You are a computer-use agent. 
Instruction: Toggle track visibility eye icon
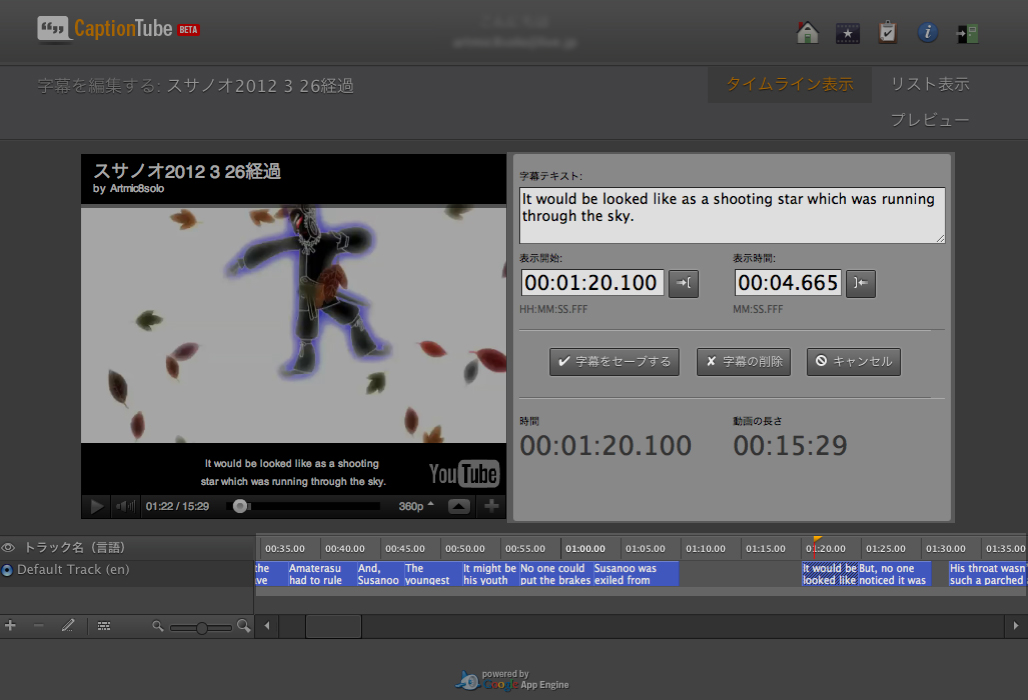coord(8,547)
